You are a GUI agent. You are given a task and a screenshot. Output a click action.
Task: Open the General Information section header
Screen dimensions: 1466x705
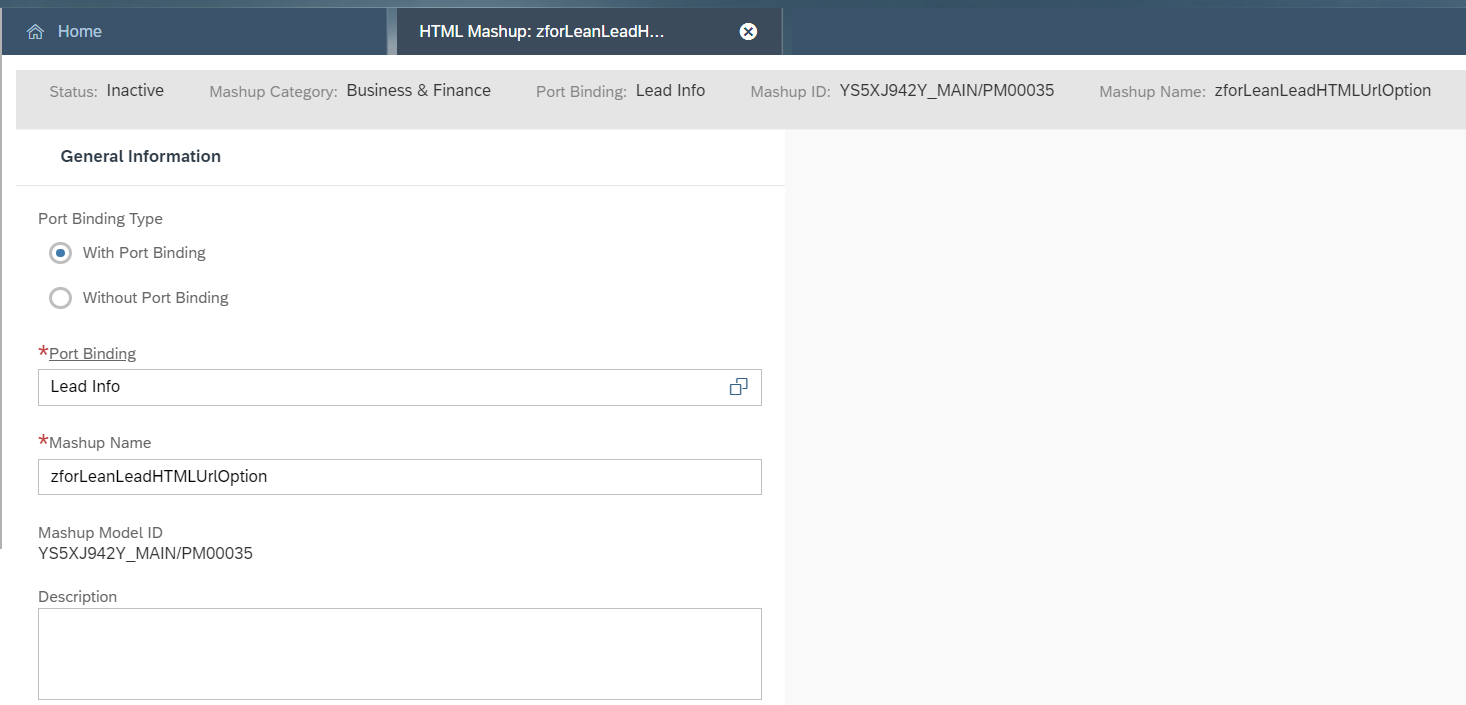(141, 156)
